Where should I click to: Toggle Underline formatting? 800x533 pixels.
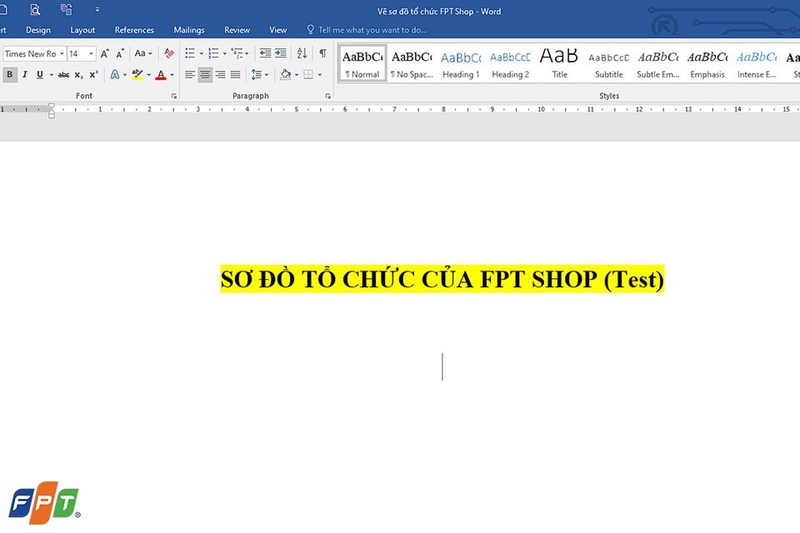coord(40,75)
